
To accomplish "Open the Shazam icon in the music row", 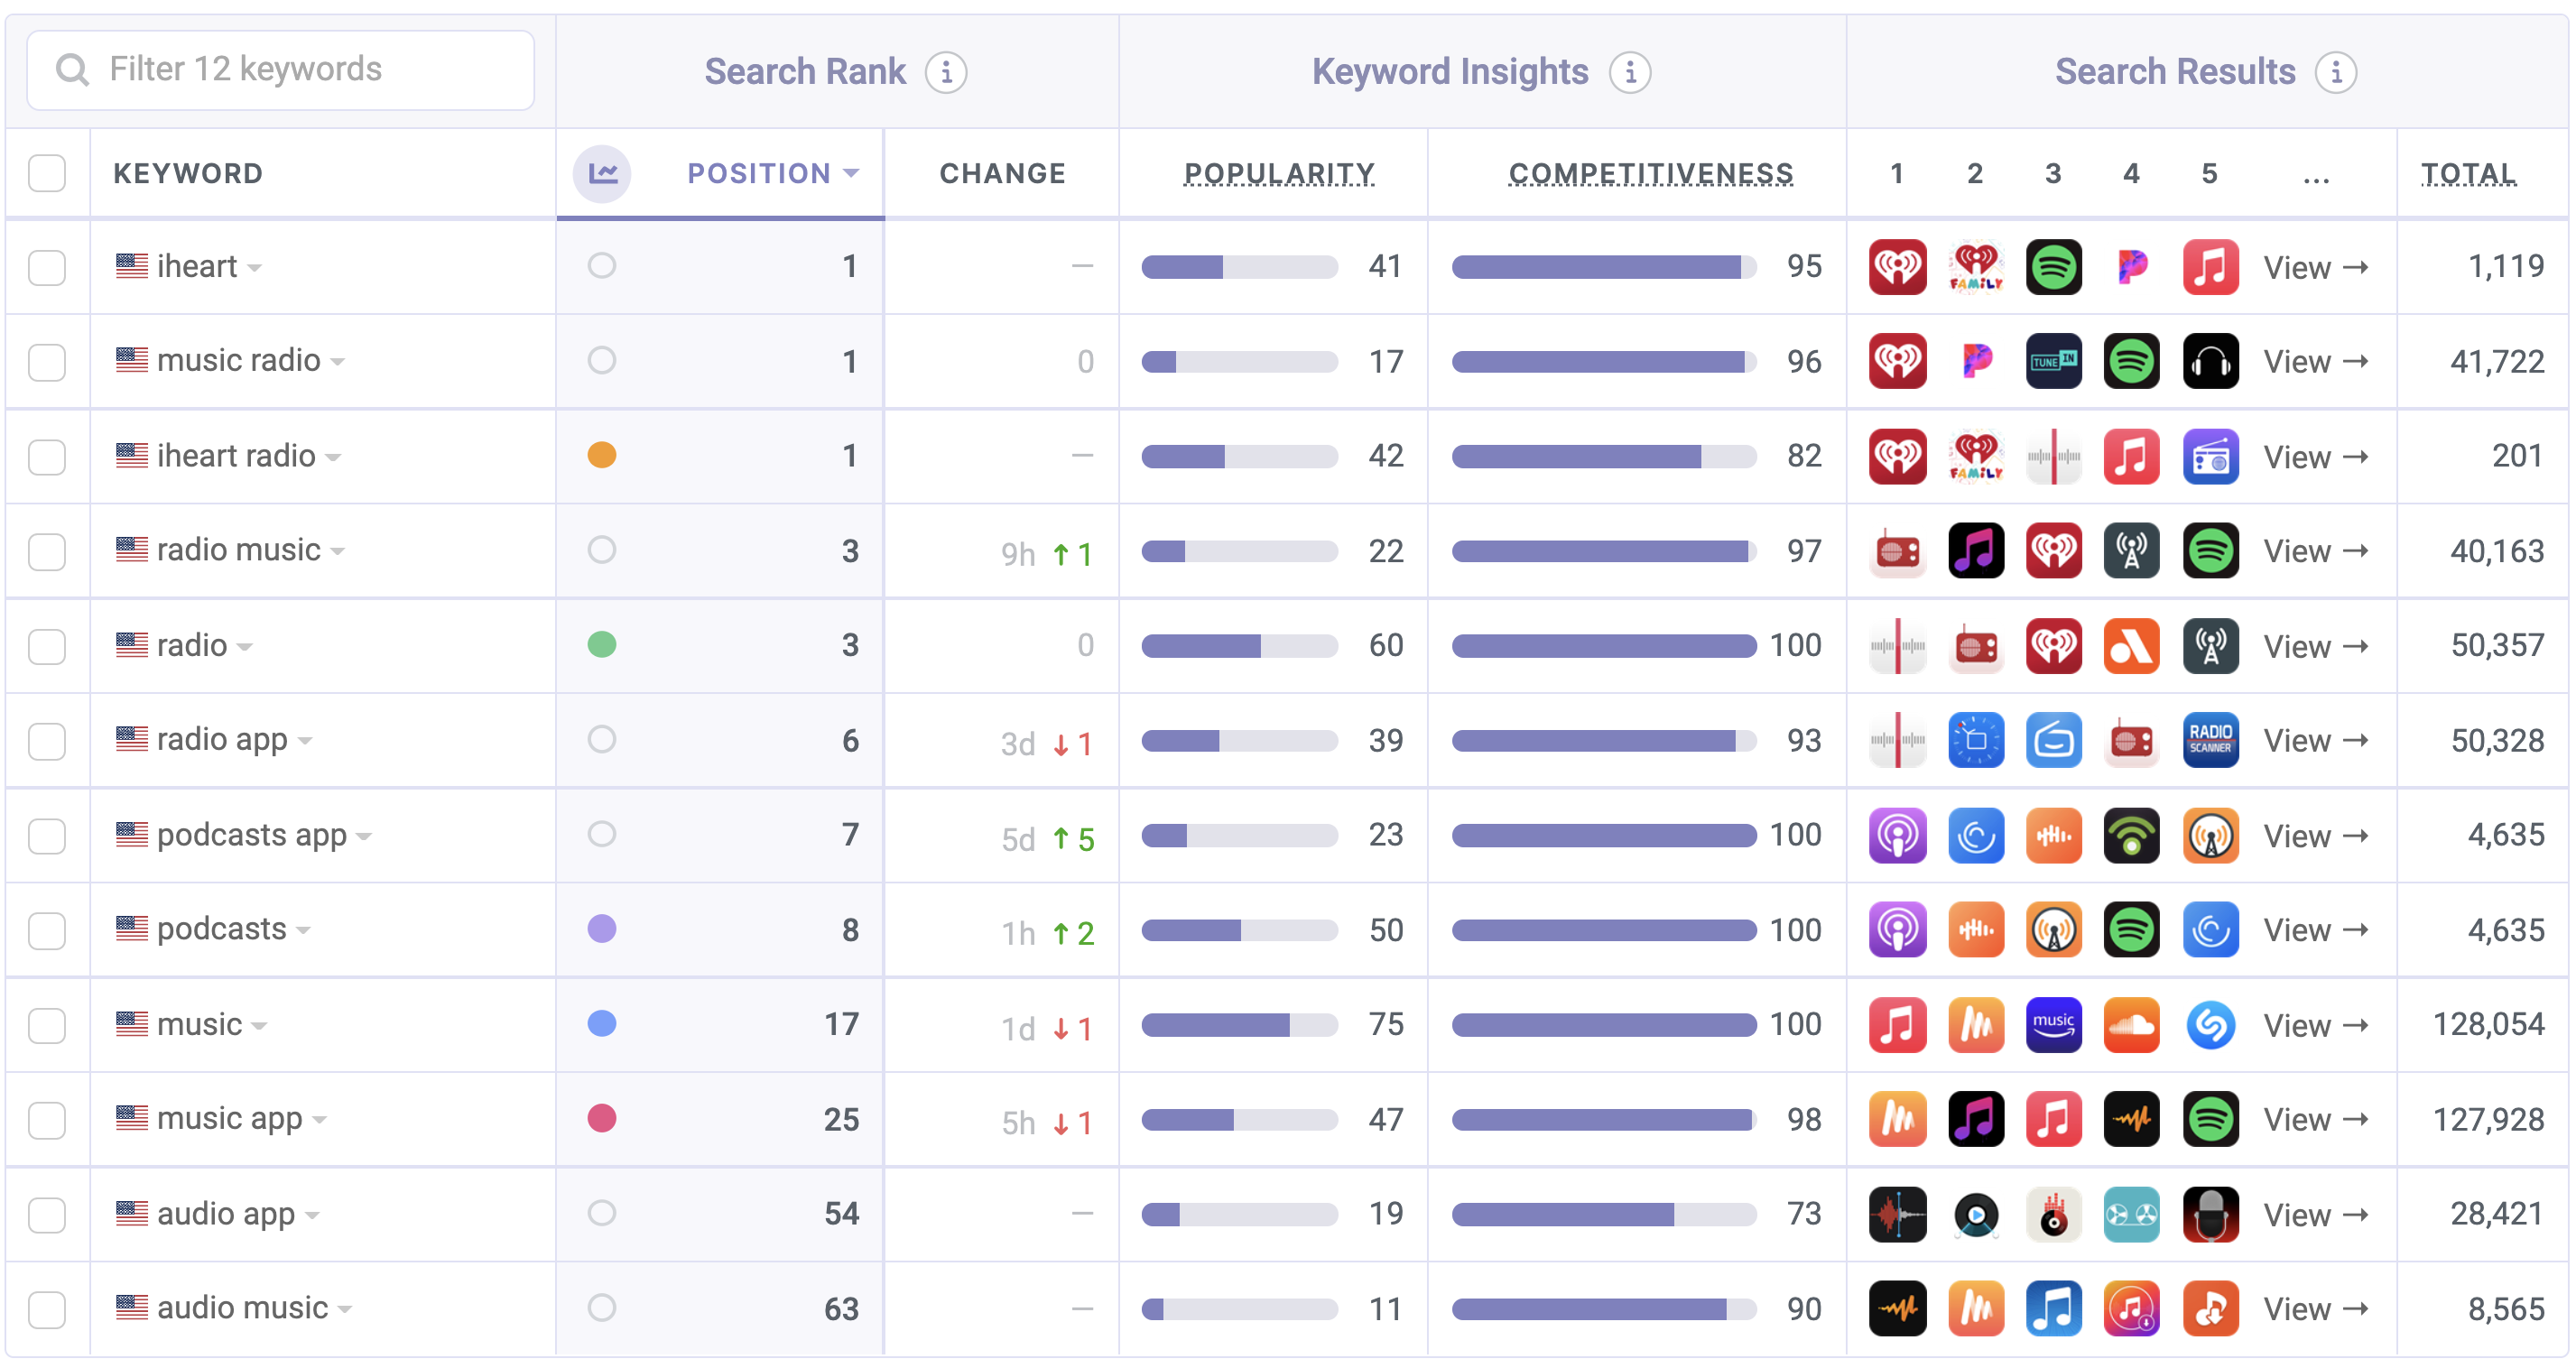I will click(x=2210, y=1025).
